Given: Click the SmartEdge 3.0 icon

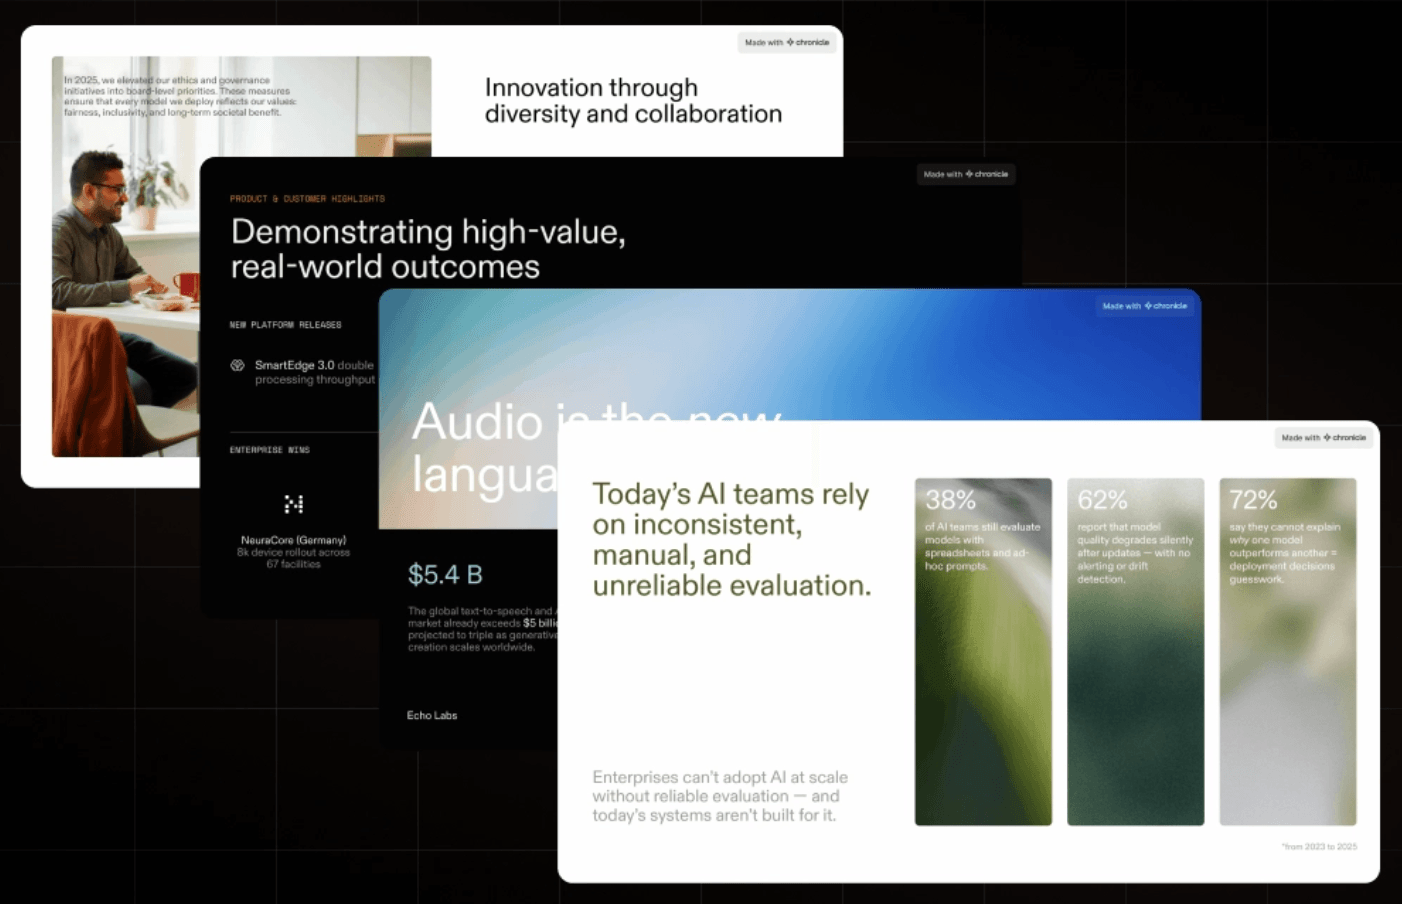Looking at the screenshot, I should coord(237,366).
